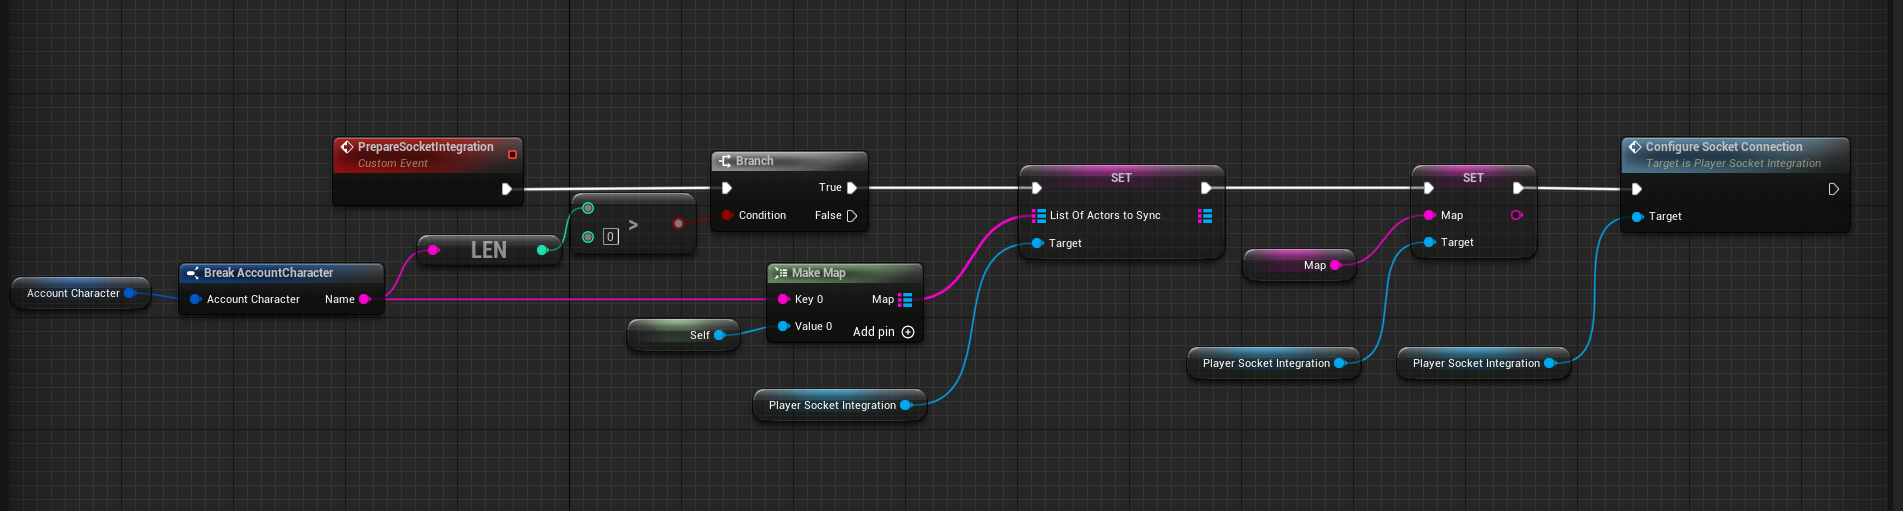
Task: Click the second SET node's Map output pin
Action: pyautogui.click(x=1517, y=215)
